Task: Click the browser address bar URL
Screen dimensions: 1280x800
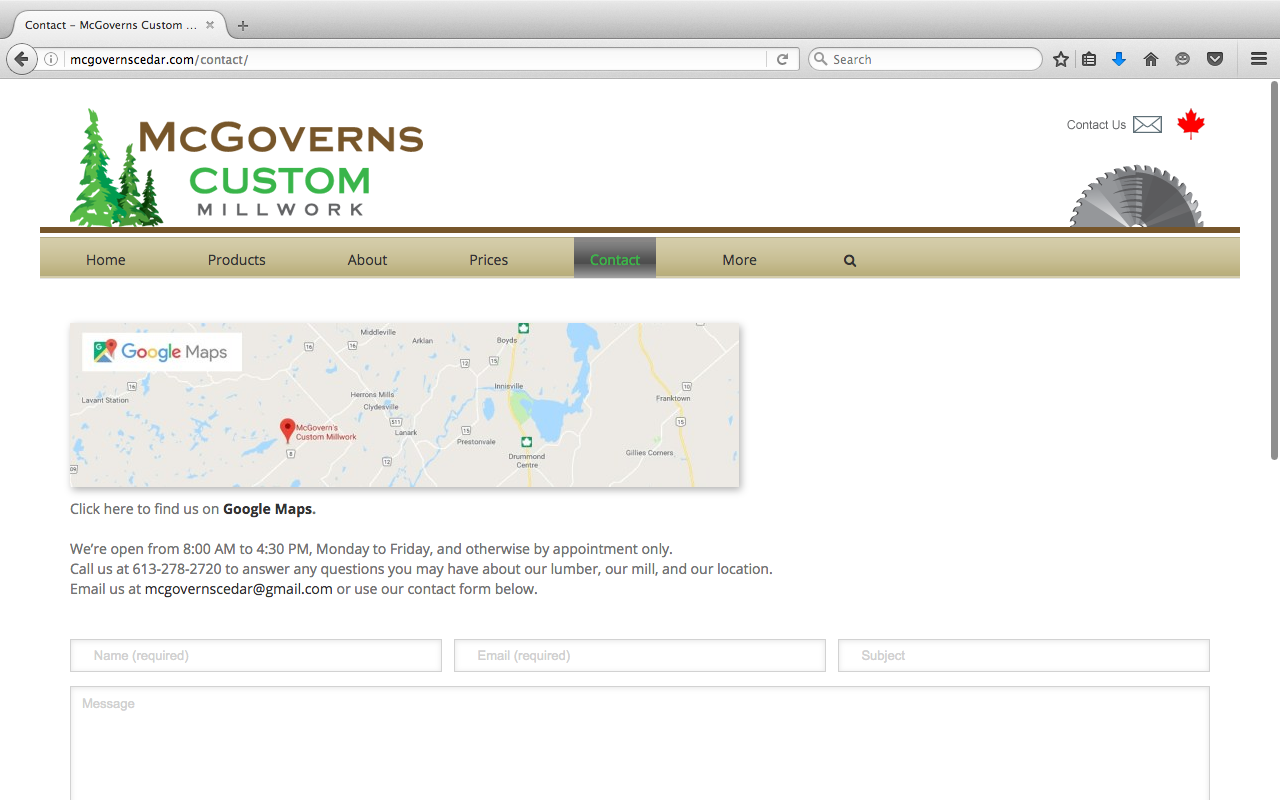Action: pos(415,59)
